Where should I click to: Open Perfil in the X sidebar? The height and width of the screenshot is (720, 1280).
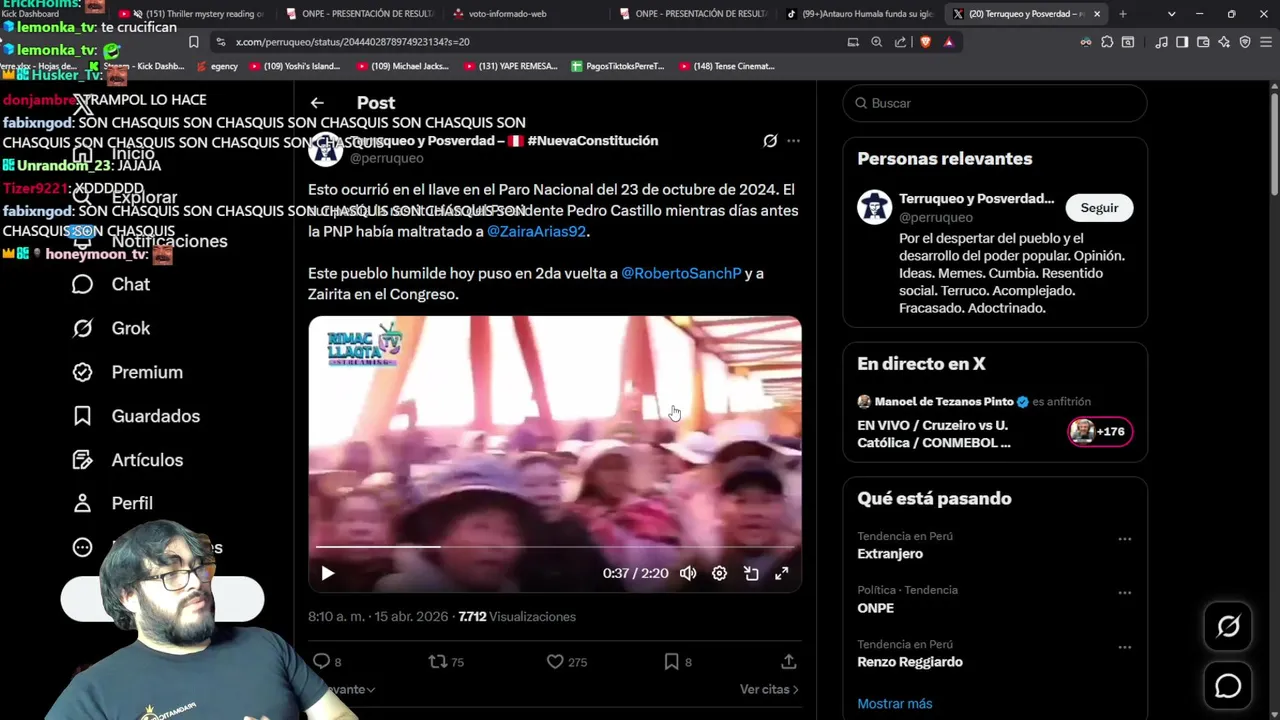(113, 503)
